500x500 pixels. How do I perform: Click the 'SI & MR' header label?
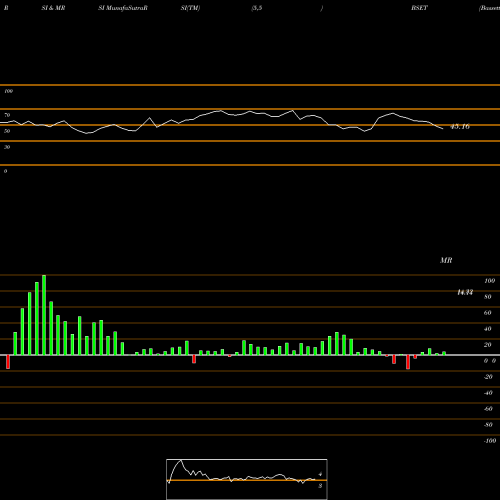(x=53, y=8)
